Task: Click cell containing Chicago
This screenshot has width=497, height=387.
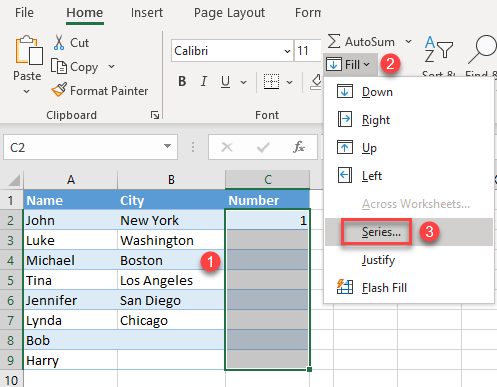Action: coord(171,320)
